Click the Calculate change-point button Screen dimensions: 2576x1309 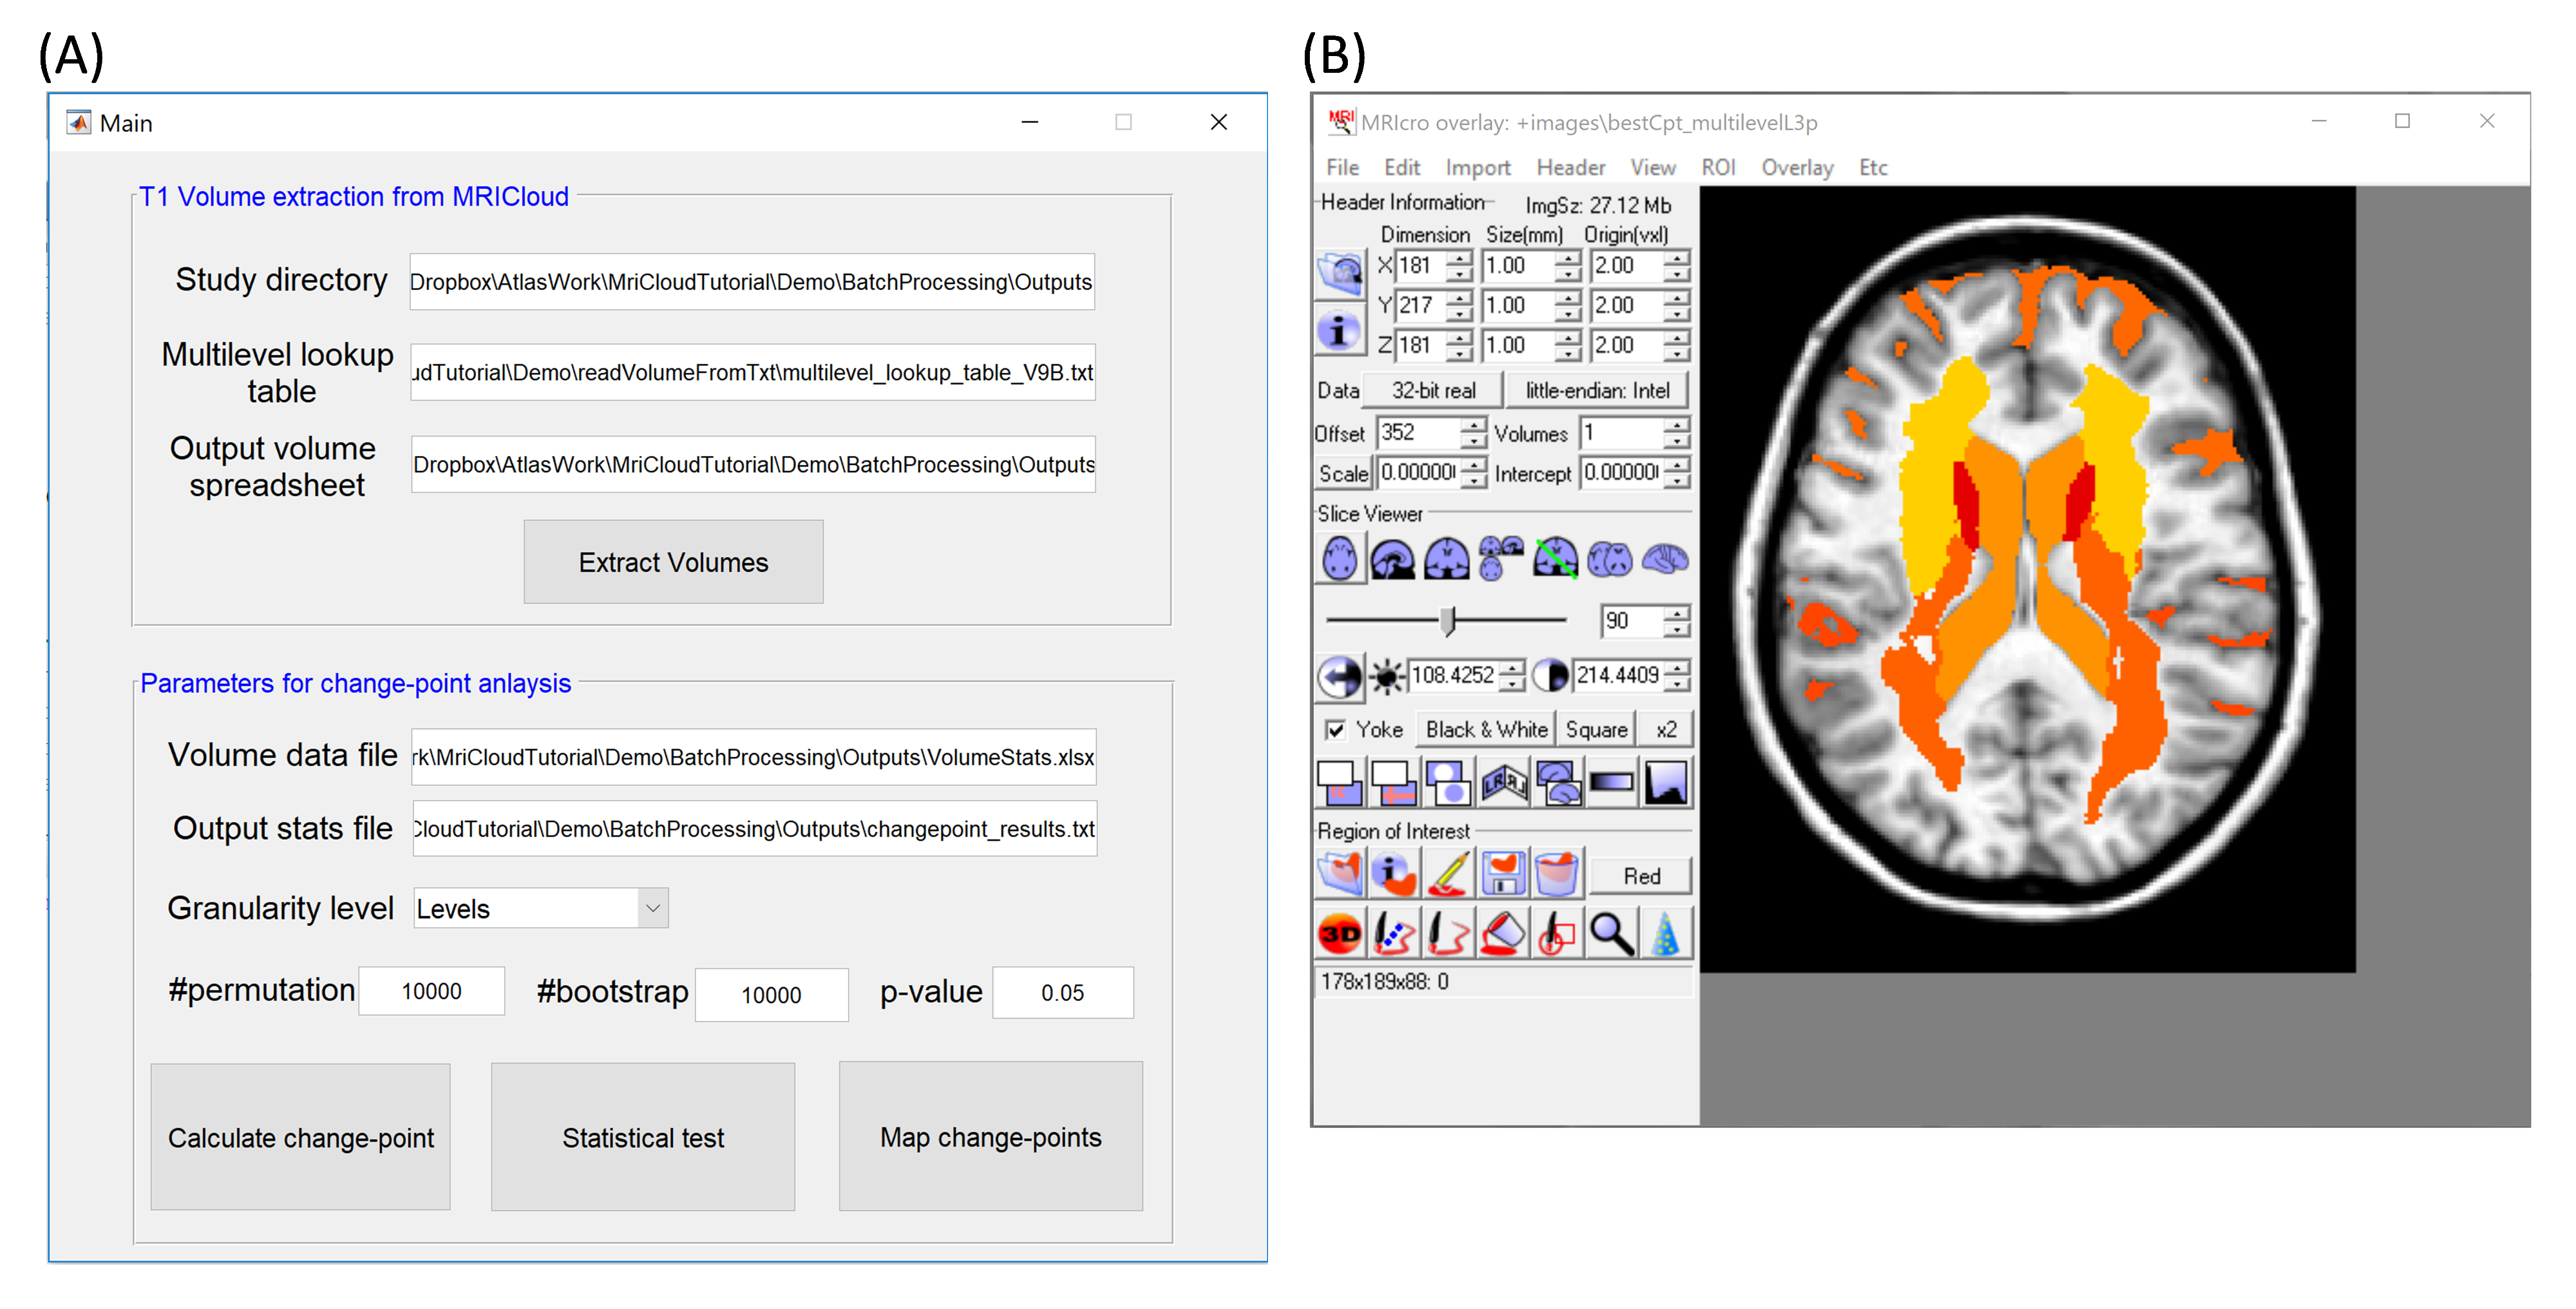point(300,1137)
